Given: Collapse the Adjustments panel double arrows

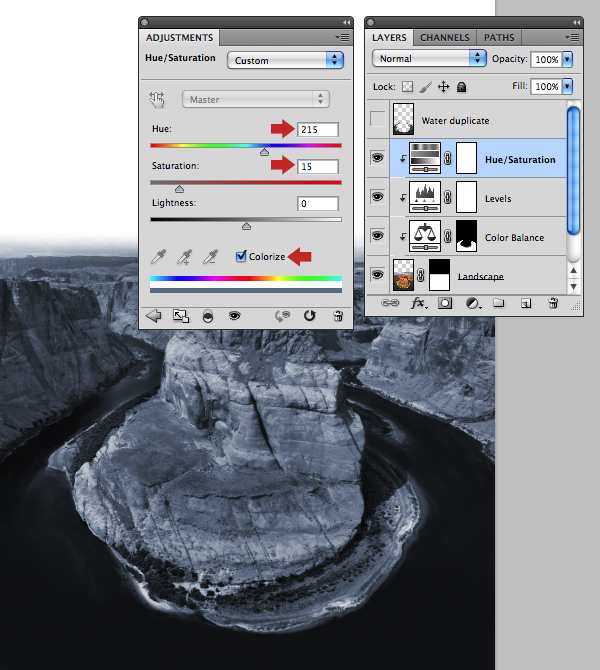Looking at the screenshot, I should click(346, 22).
